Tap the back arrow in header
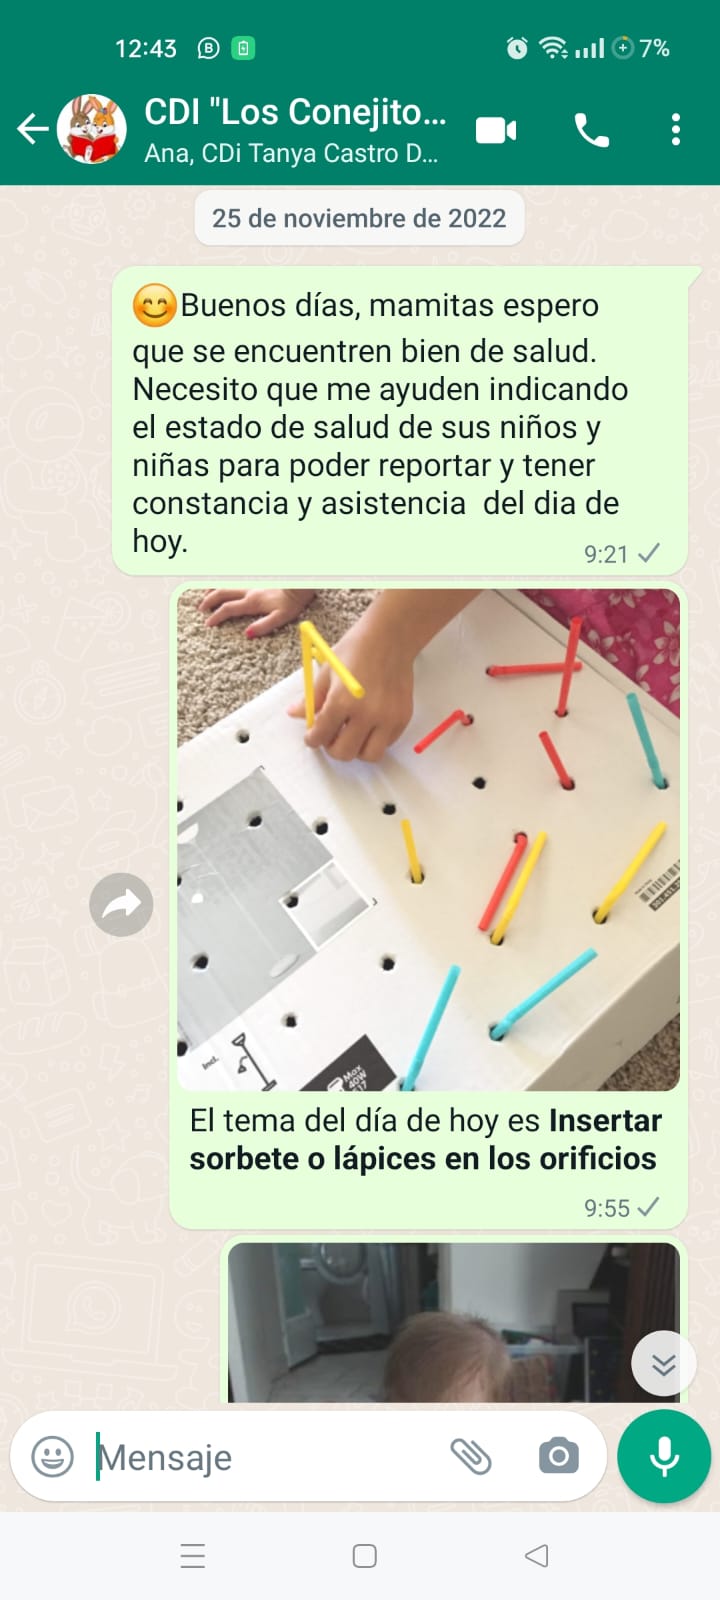This screenshot has width=720, height=1600. (32, 129)
